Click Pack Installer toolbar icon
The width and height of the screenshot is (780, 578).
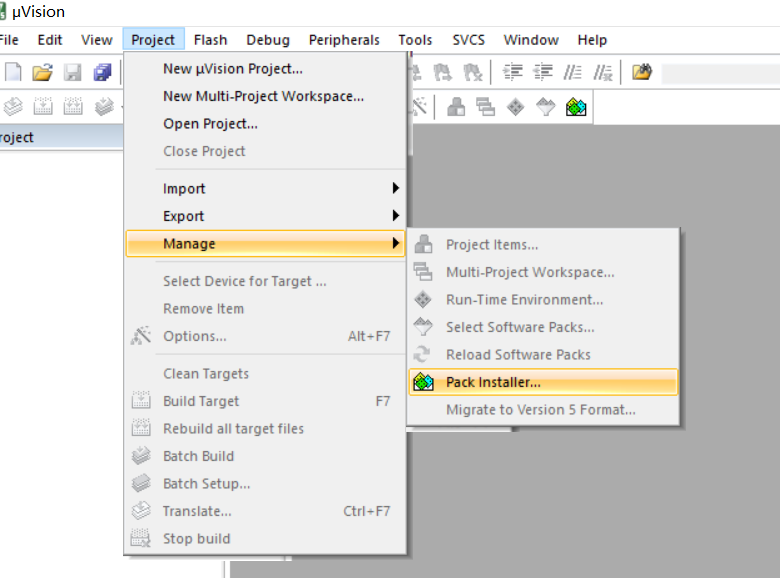[576, 106]
